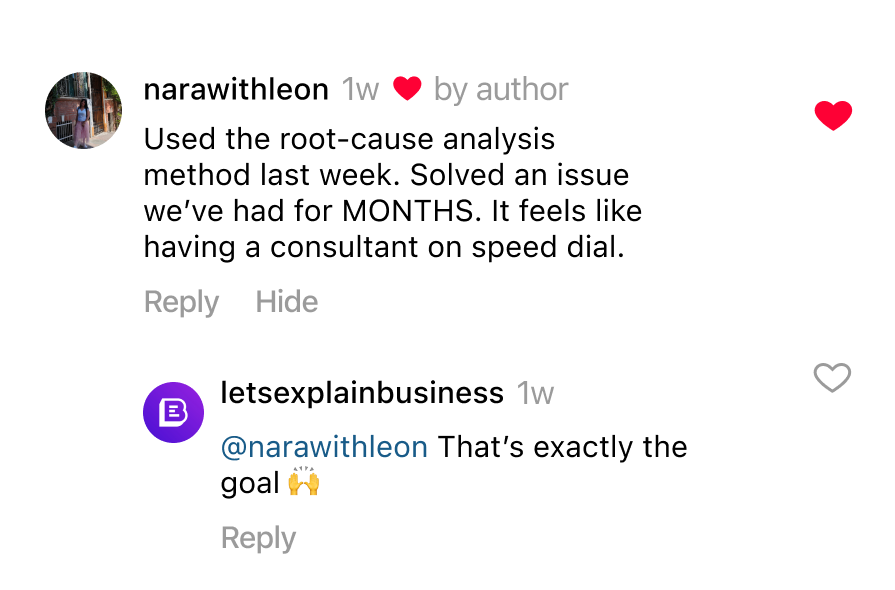Click the 1w timestamp beside letsexplainbusiness
This screenshot has width=895, height=590.
(535, 393)
